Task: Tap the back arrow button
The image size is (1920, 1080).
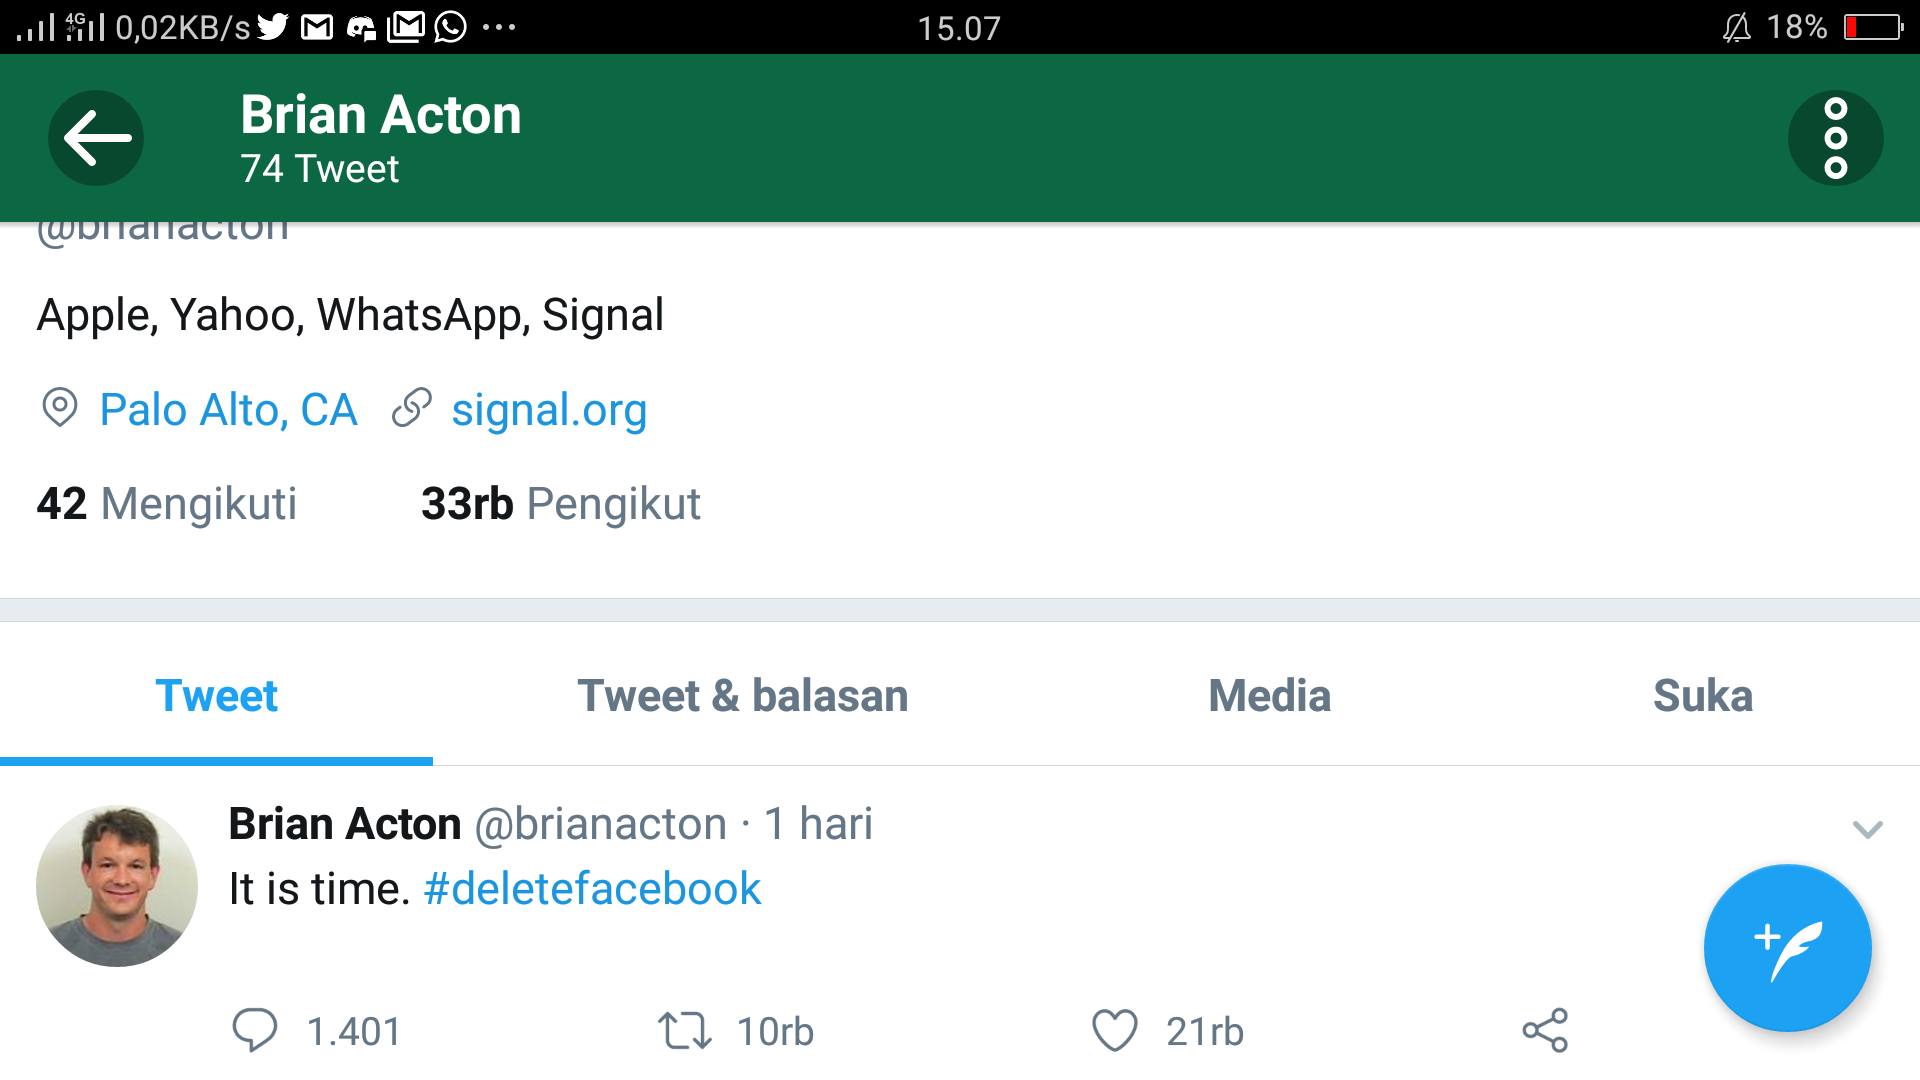Action: [x=96, y=138]
